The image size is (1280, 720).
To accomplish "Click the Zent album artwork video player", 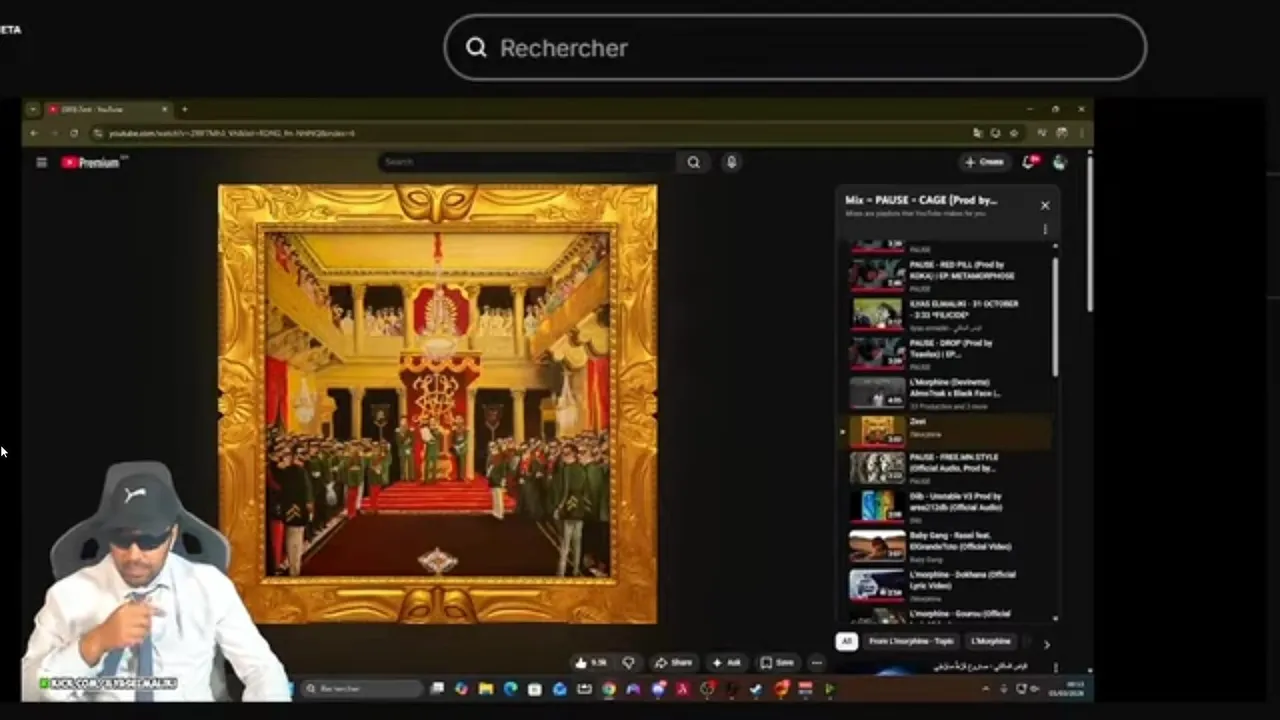I will [x=438, y=403].
